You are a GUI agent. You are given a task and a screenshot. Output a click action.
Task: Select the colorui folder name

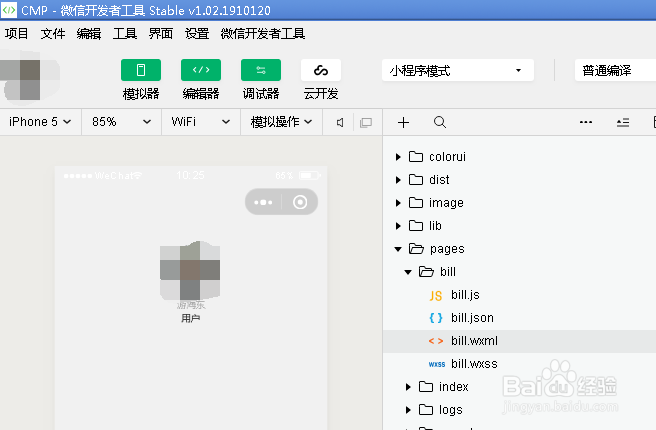(447, 157)
